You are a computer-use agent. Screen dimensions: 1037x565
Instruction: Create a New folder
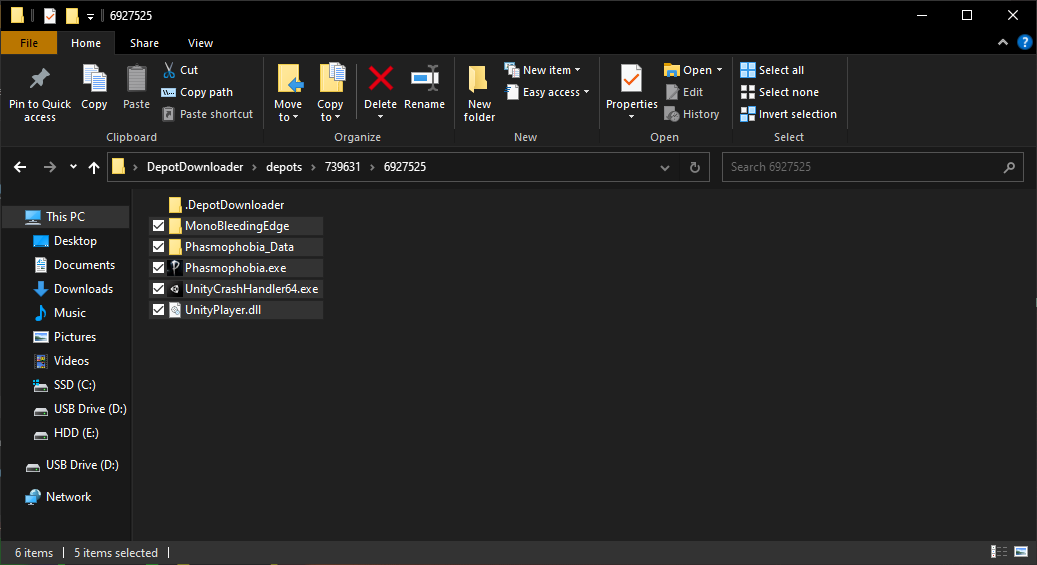479,94
